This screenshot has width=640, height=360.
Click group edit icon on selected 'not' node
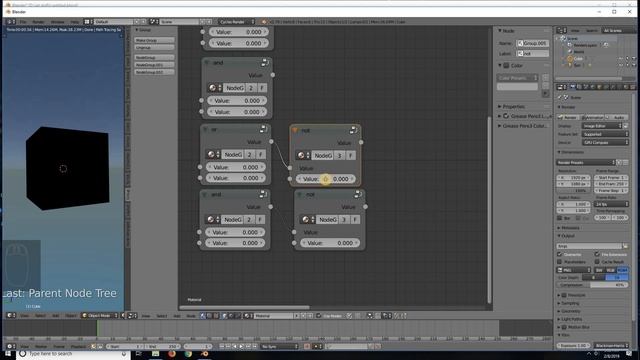pyautogui.click(x=353, y=130)
